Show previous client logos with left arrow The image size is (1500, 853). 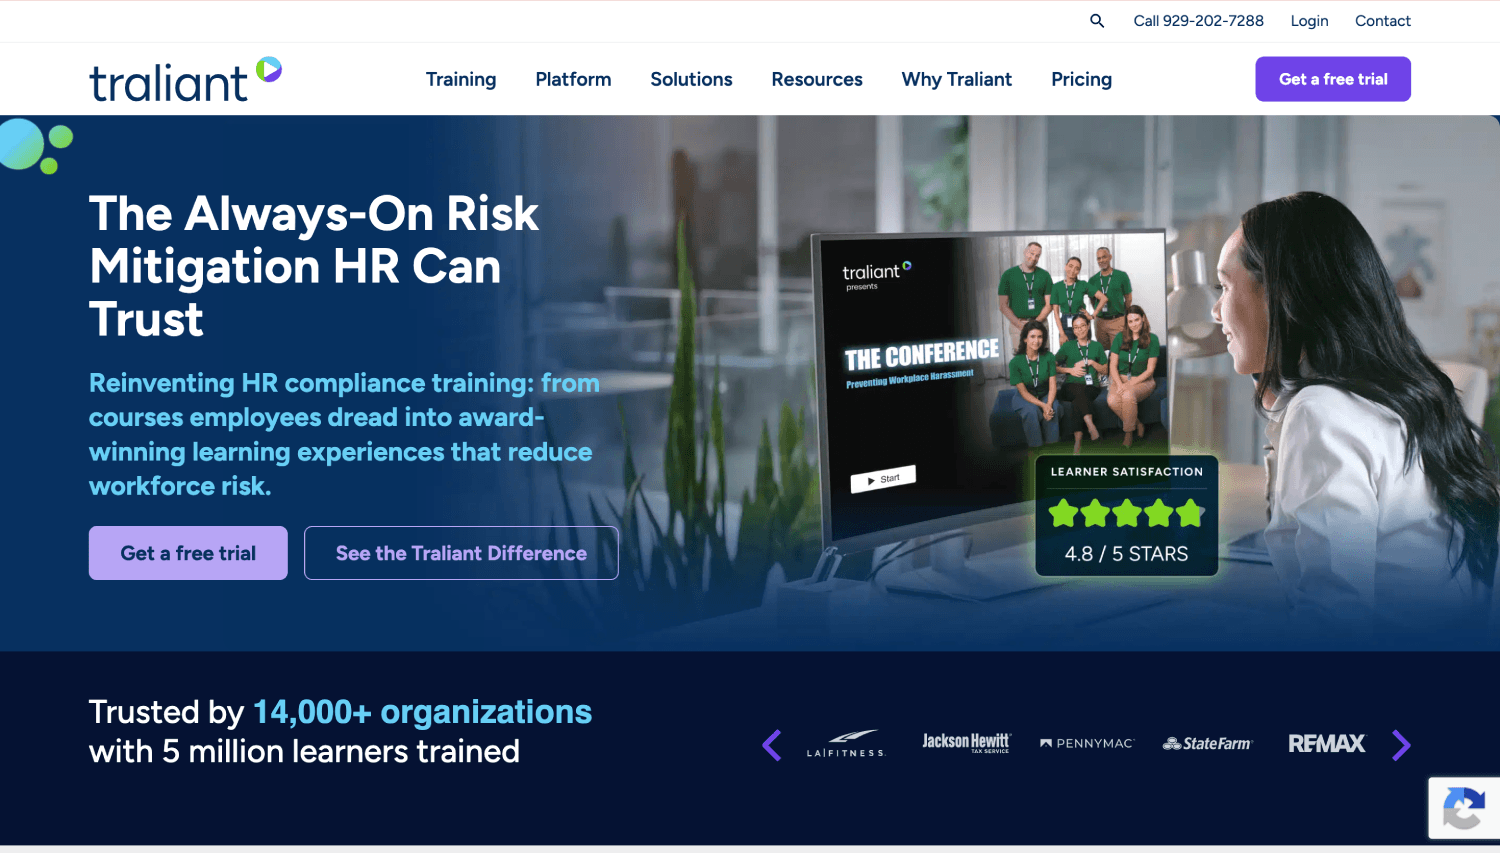pos(772,745)
